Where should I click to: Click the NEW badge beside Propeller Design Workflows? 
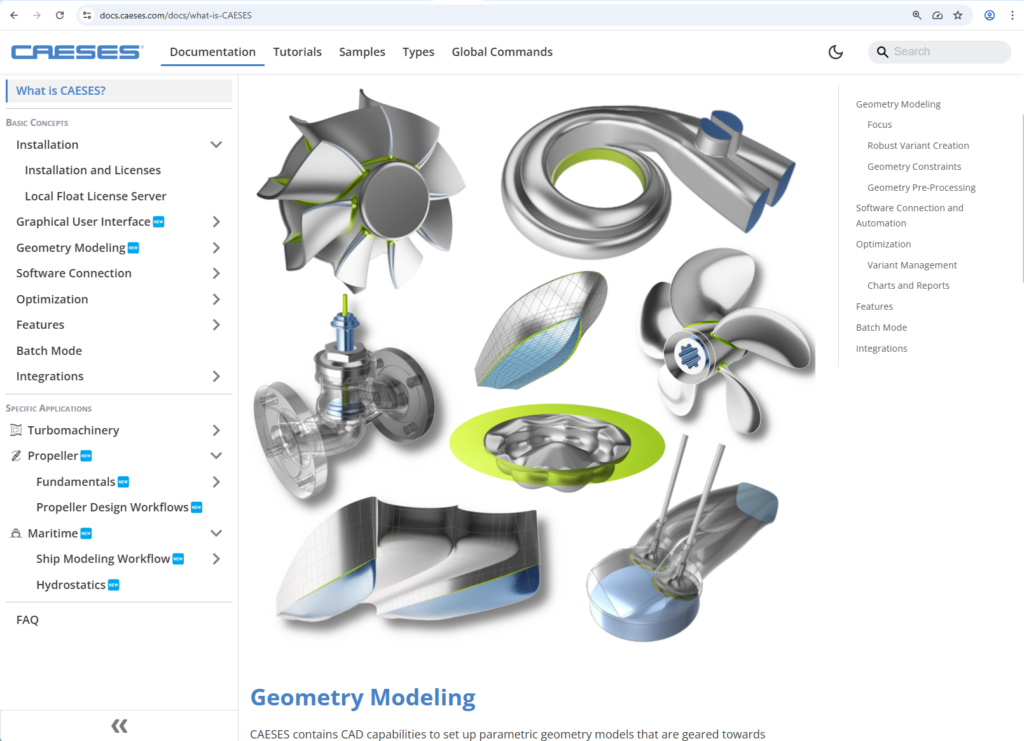pyautogui.click(x=197, y=507)
